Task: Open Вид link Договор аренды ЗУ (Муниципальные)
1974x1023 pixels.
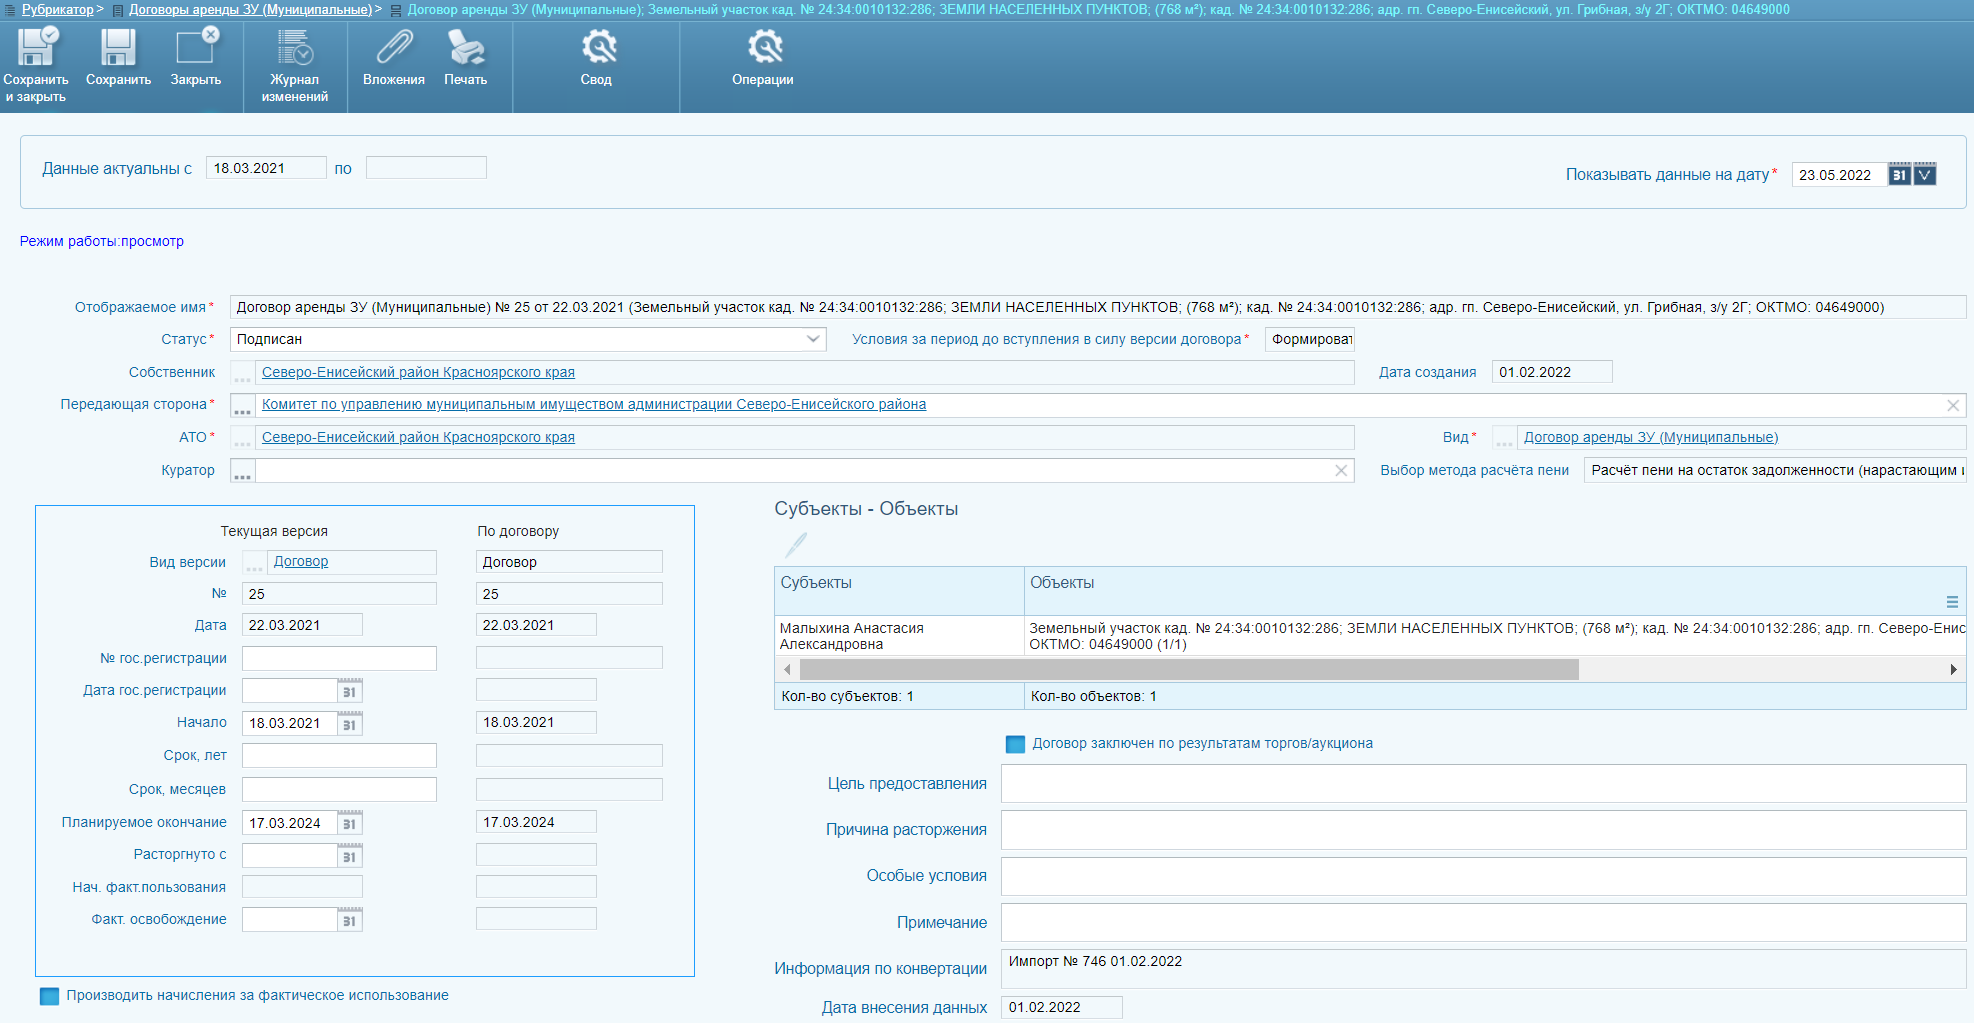Action: click(1651, 437)
